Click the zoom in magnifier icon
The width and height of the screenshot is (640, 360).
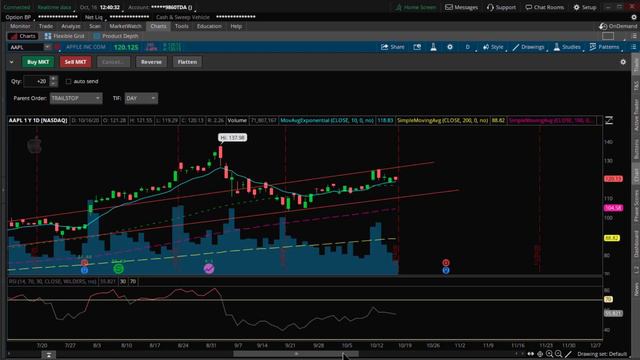coord(549,354)
